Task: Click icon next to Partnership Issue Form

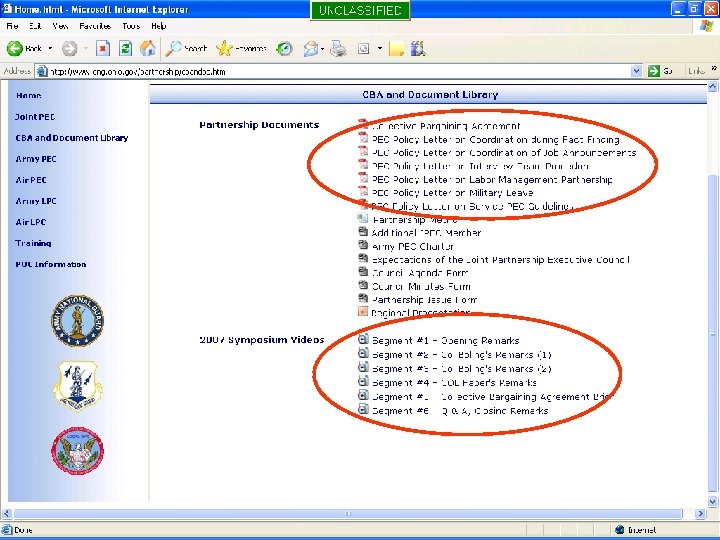Action: (363, 298)
